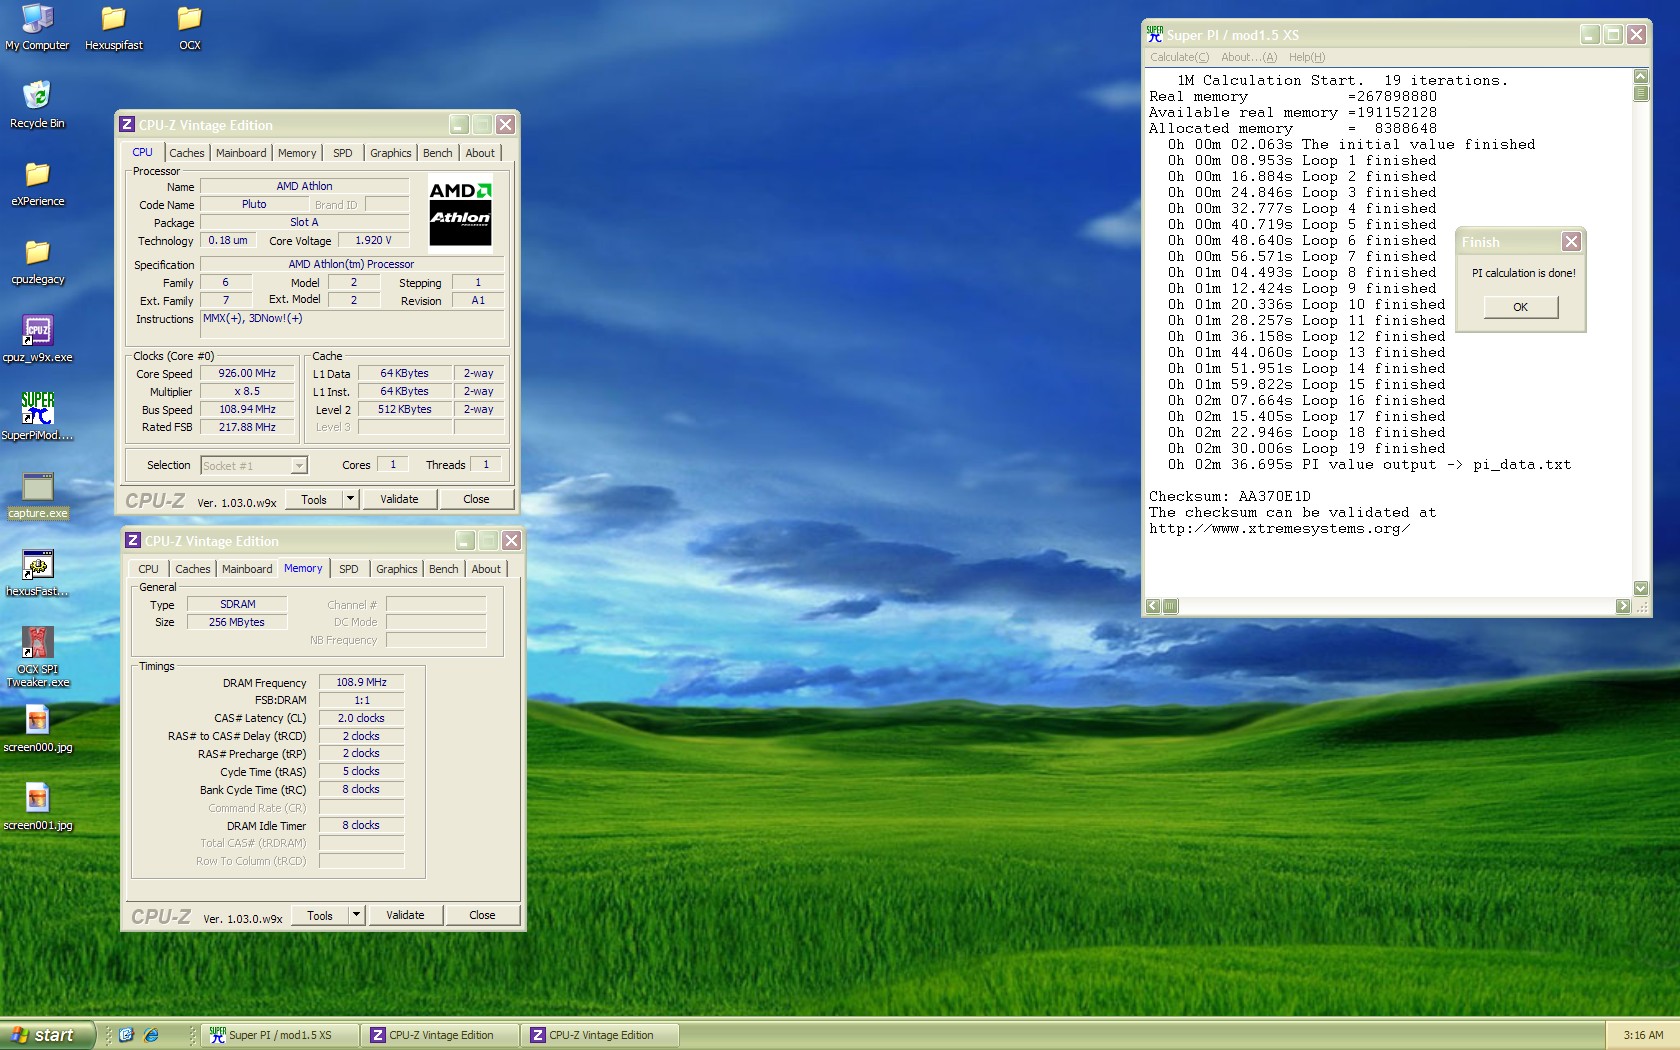1680x1050 pixels.
Task: Open Help menu in Super PI
Action: [x=1306, y=57]
